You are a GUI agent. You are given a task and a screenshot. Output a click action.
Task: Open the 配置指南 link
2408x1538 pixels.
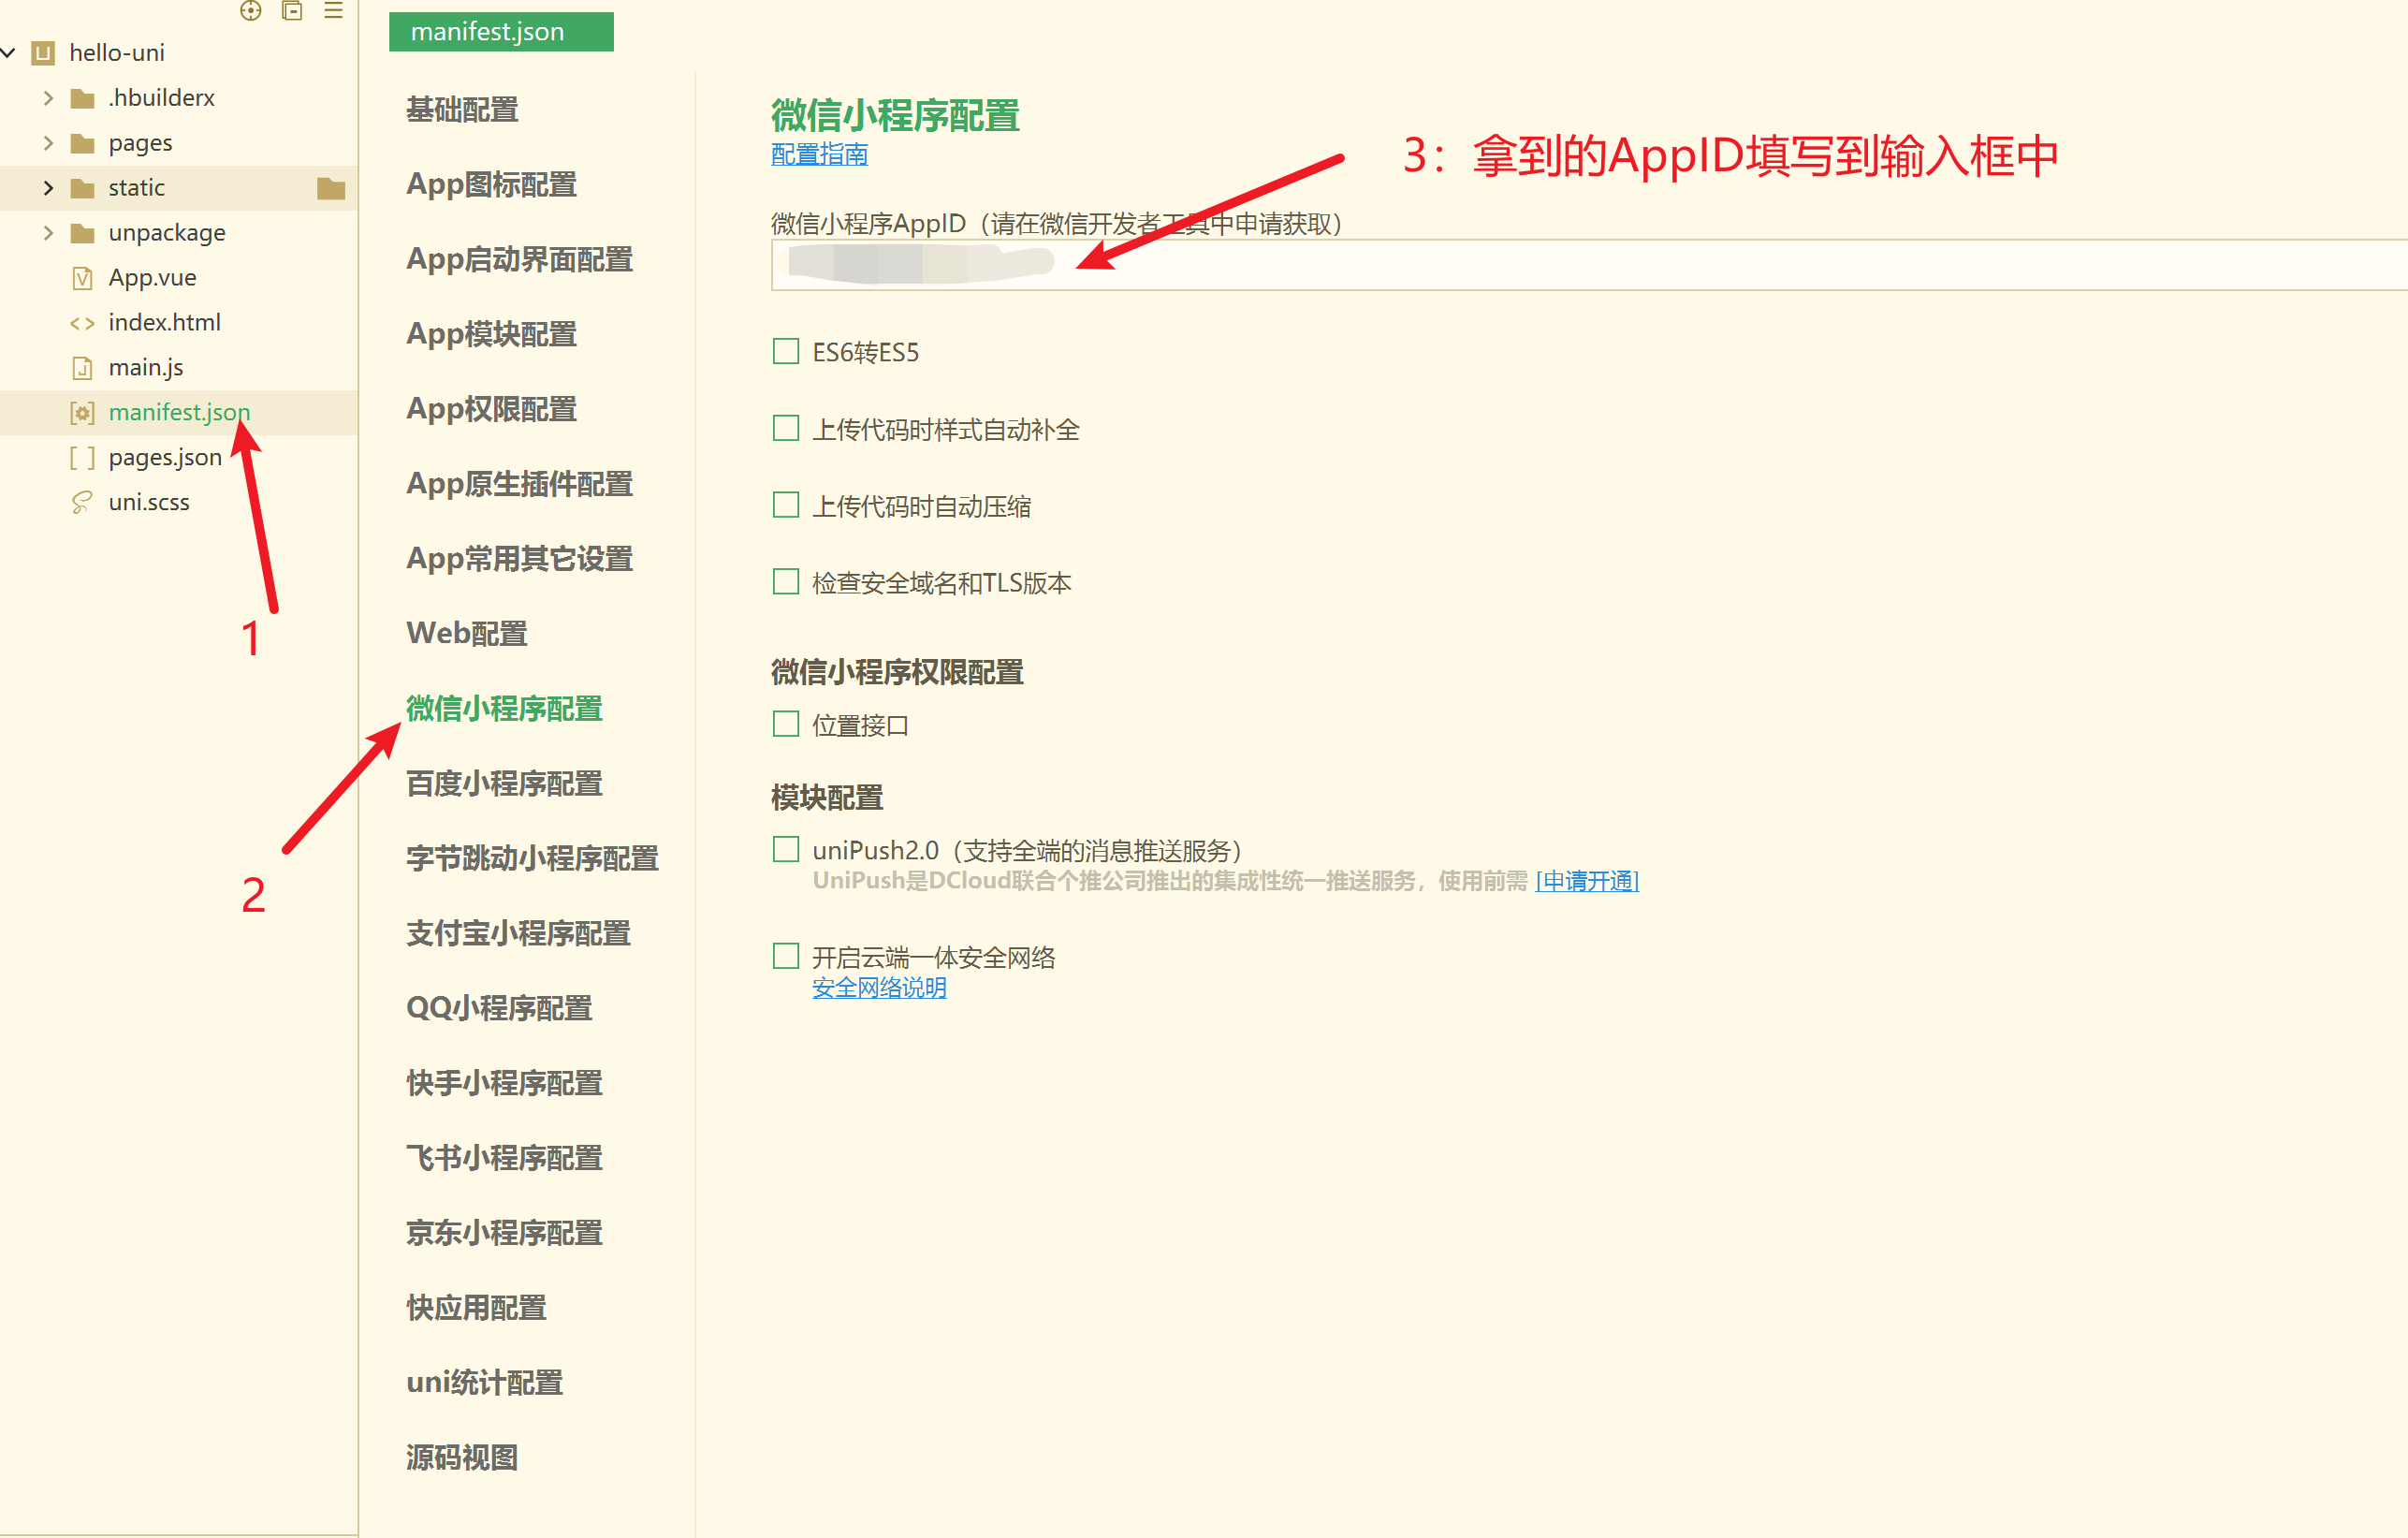(x=819, y=154)
